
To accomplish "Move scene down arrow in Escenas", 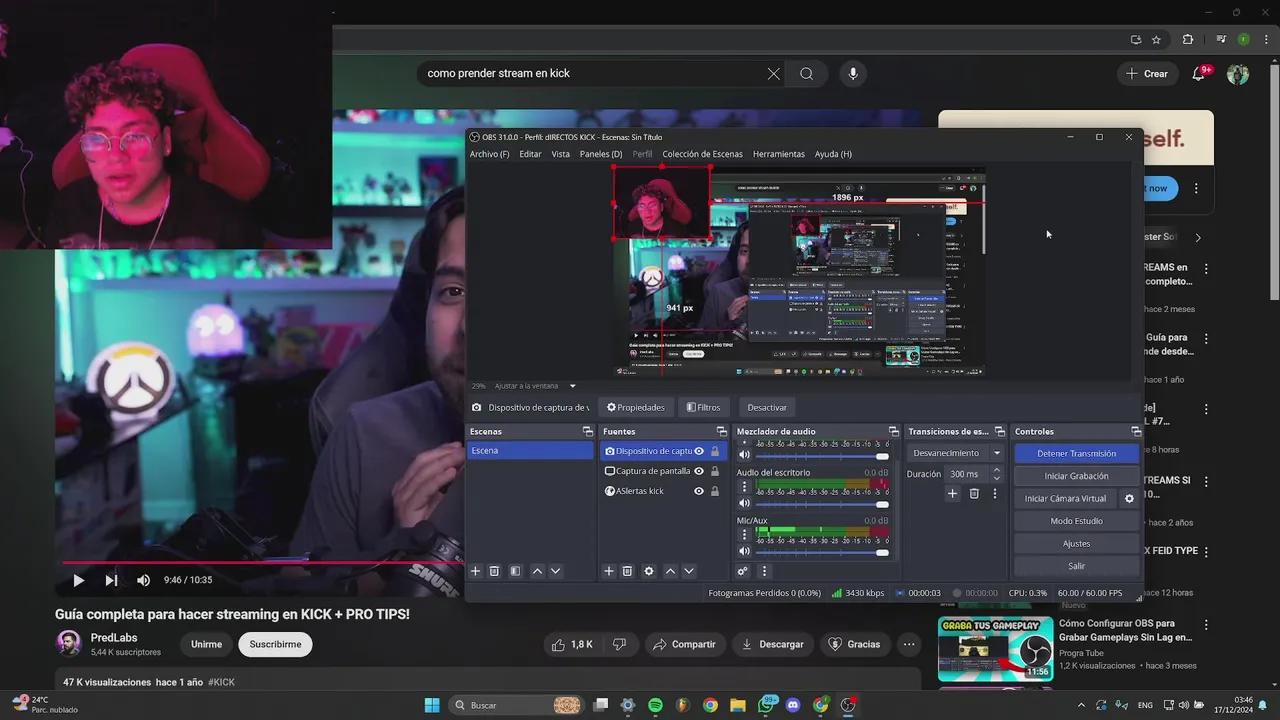I will (556, 571).
